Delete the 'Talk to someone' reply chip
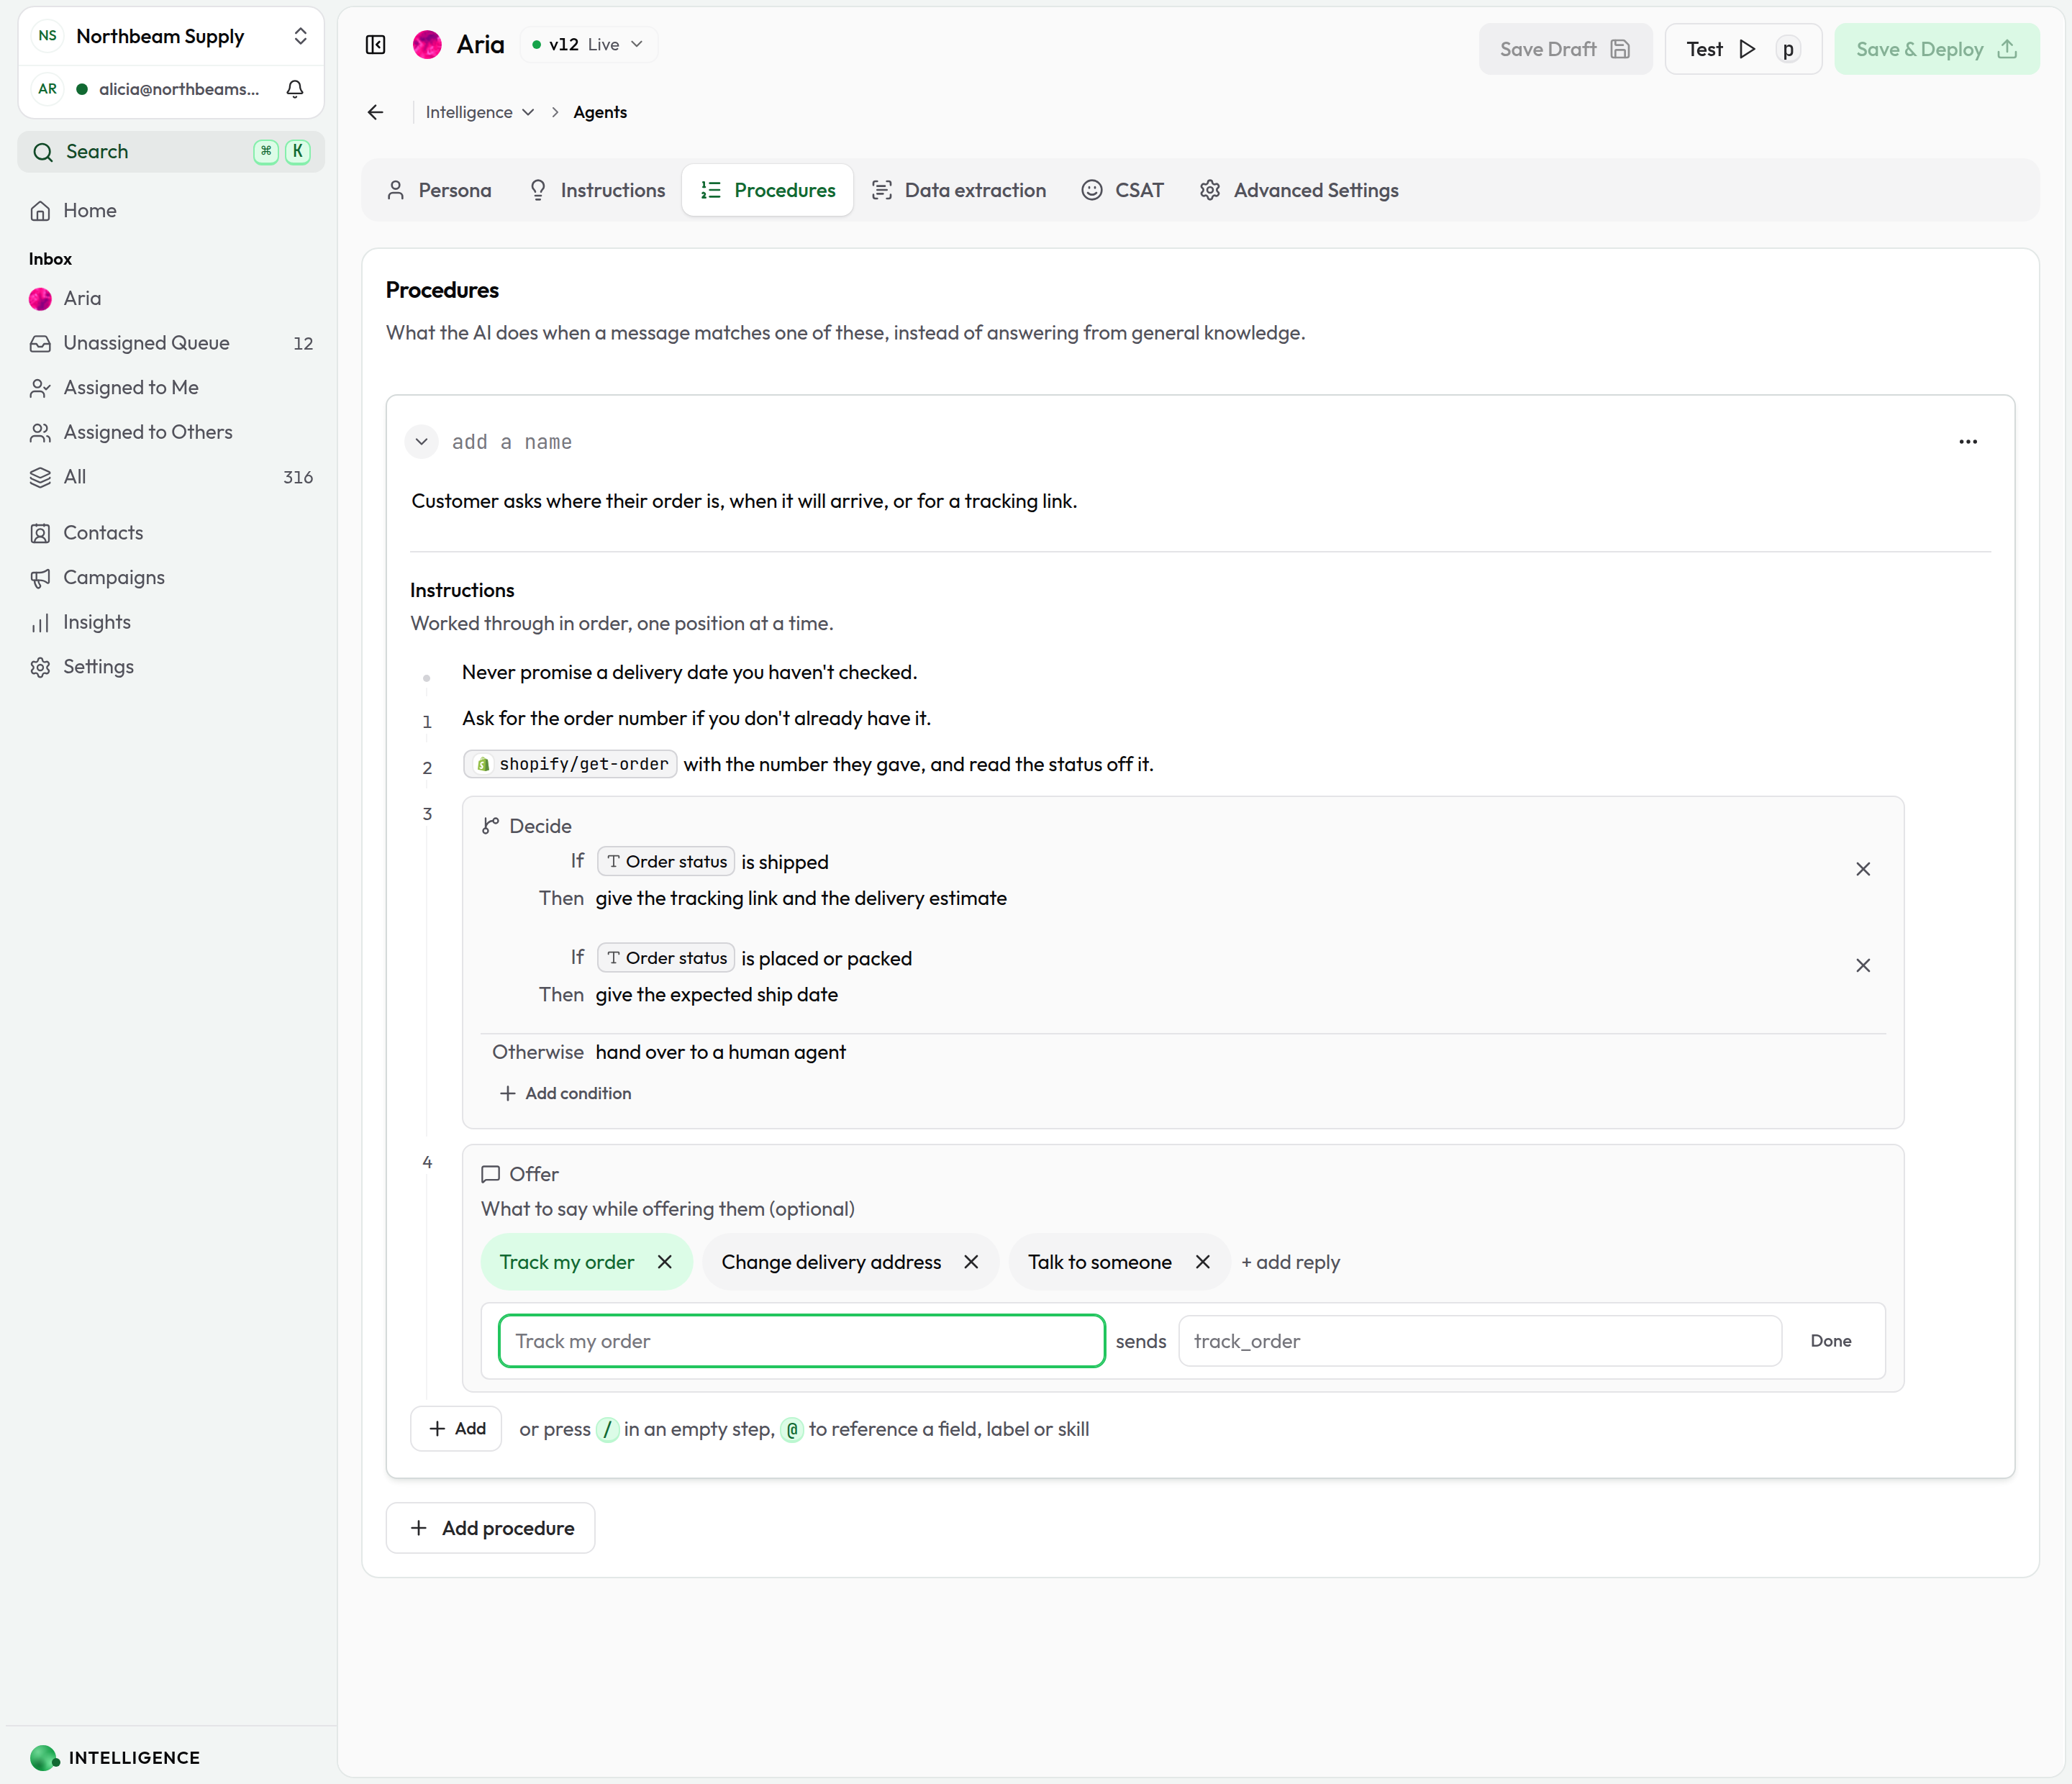2072x1784 pixels. (1202, 1262)
